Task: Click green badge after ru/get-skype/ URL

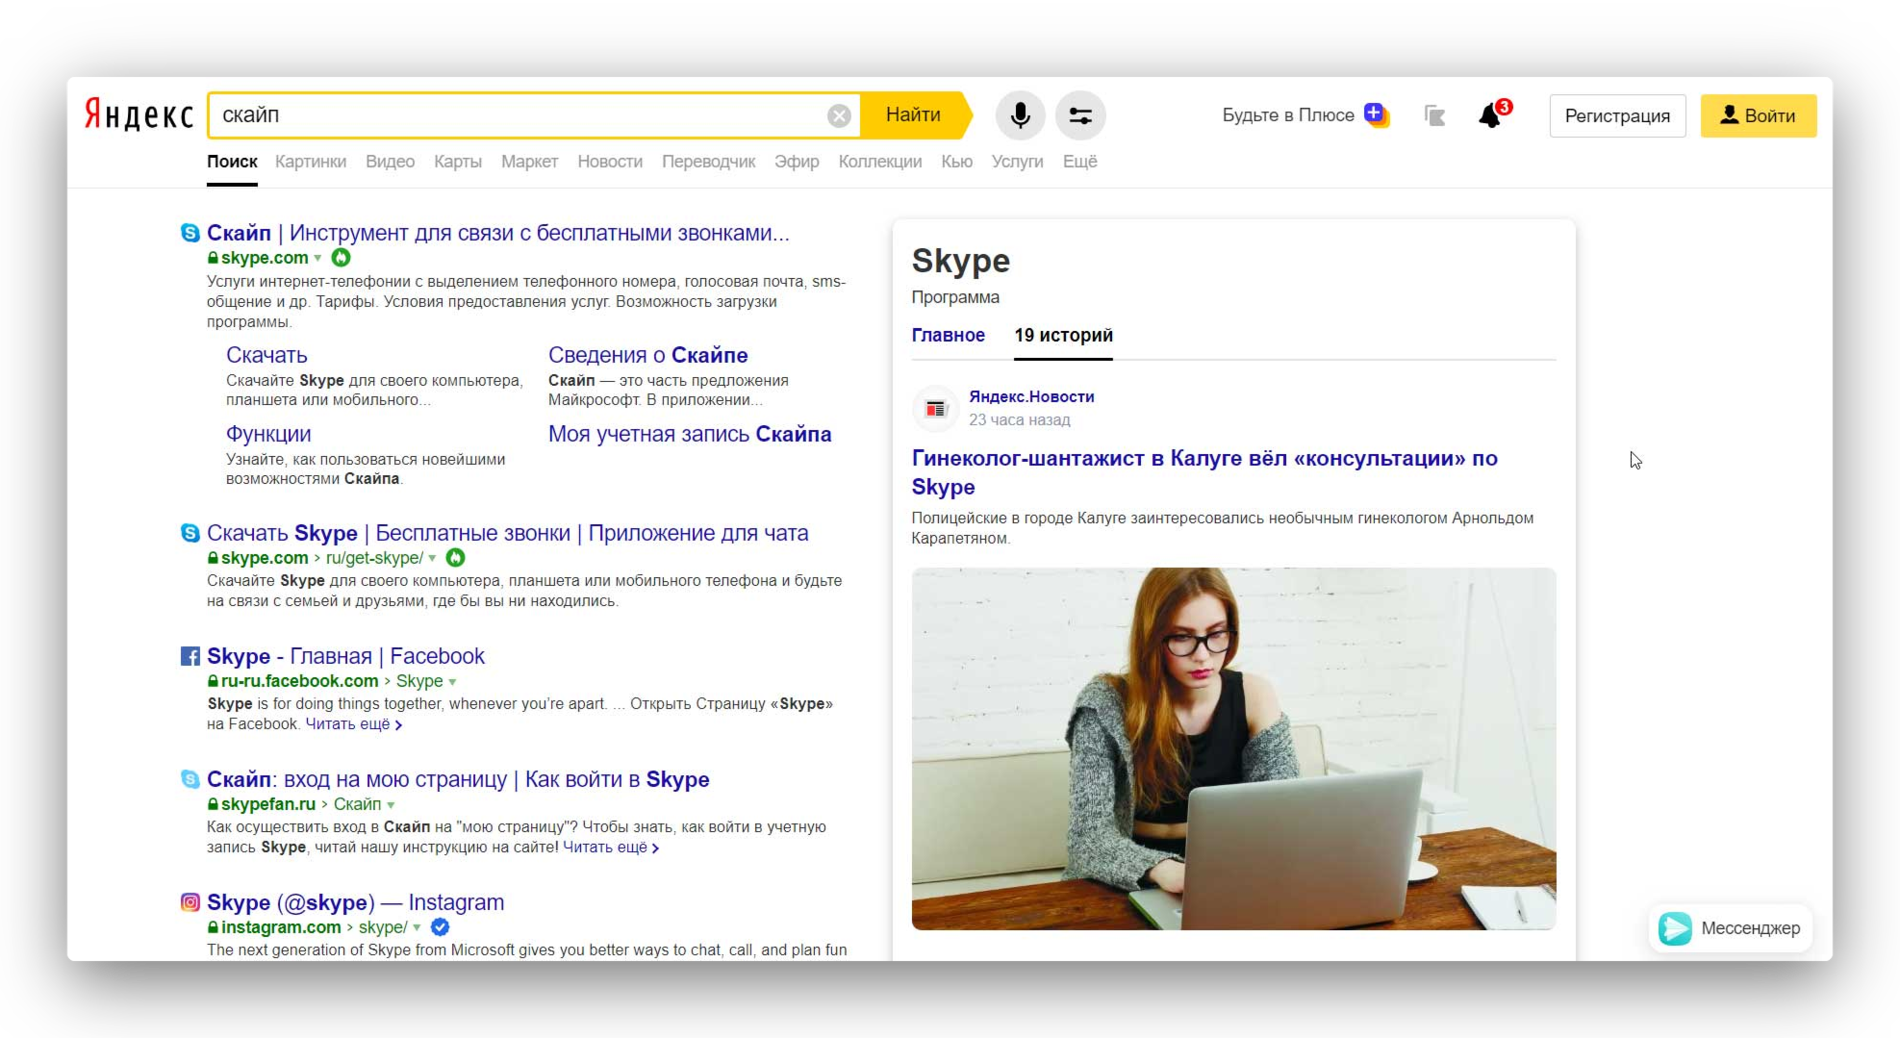Action: pos(455,558)
